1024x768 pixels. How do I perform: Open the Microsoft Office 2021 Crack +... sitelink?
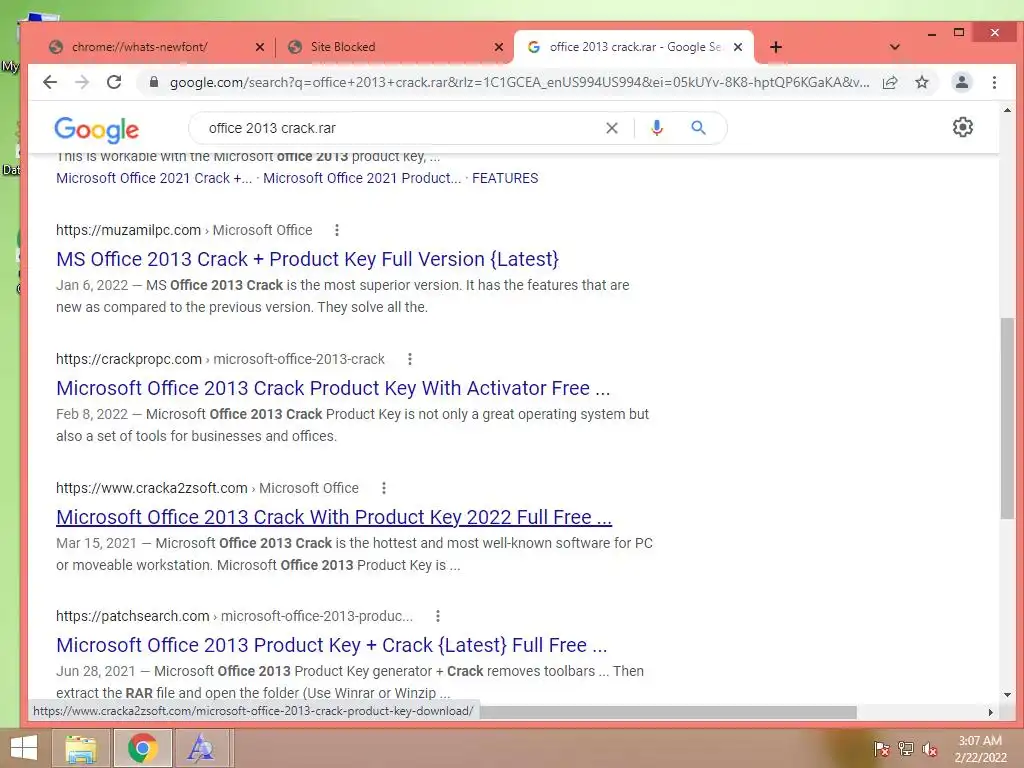tap(153, 178)
